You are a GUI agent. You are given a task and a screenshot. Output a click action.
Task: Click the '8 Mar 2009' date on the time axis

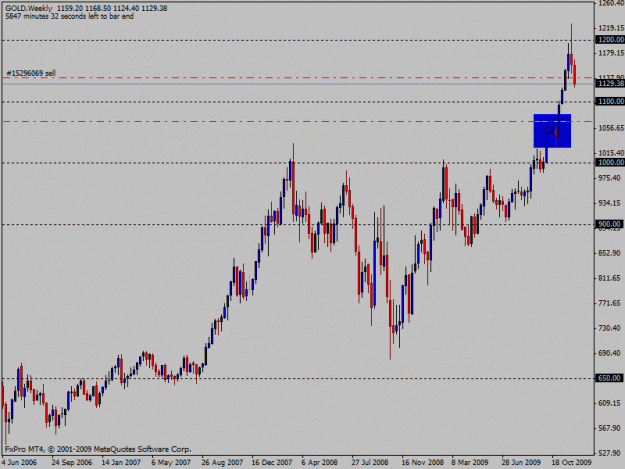[x=470, y=463]
